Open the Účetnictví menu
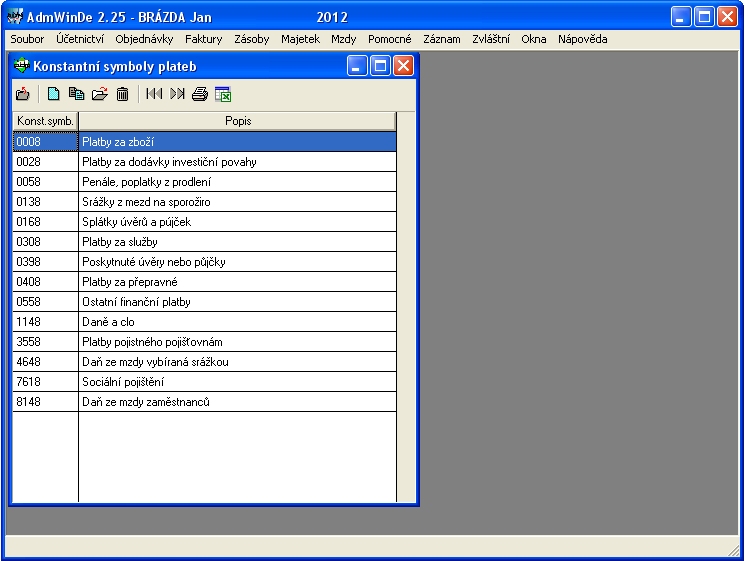The image size is (745, 561). click(x=80, y=39)
